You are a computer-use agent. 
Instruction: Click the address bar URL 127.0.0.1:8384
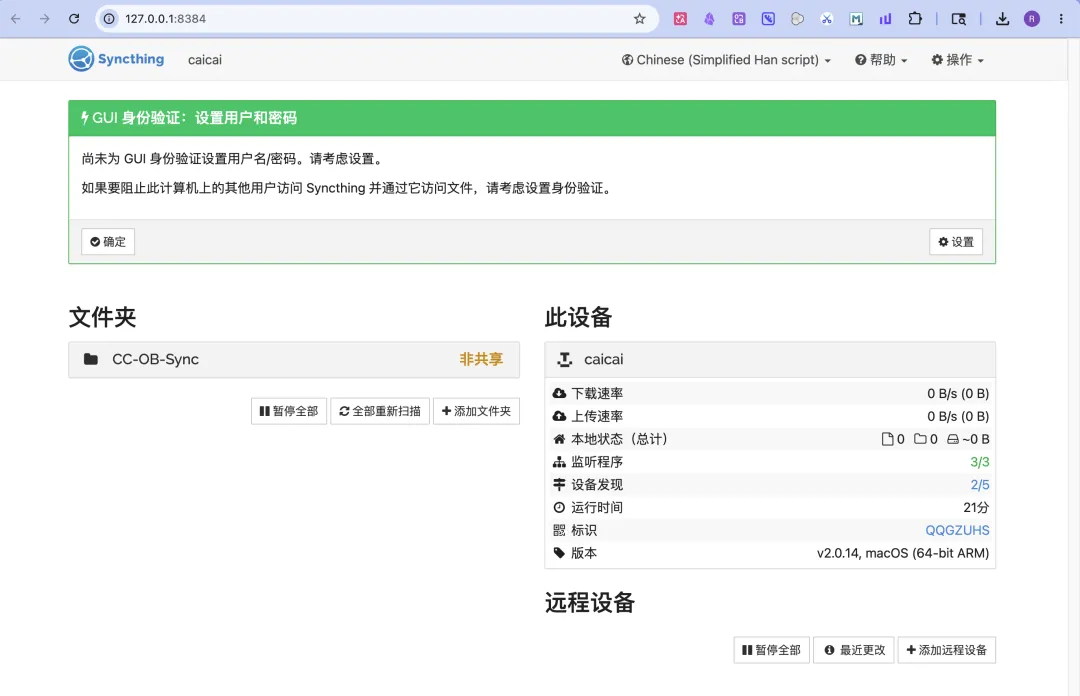tap(165, 19)
